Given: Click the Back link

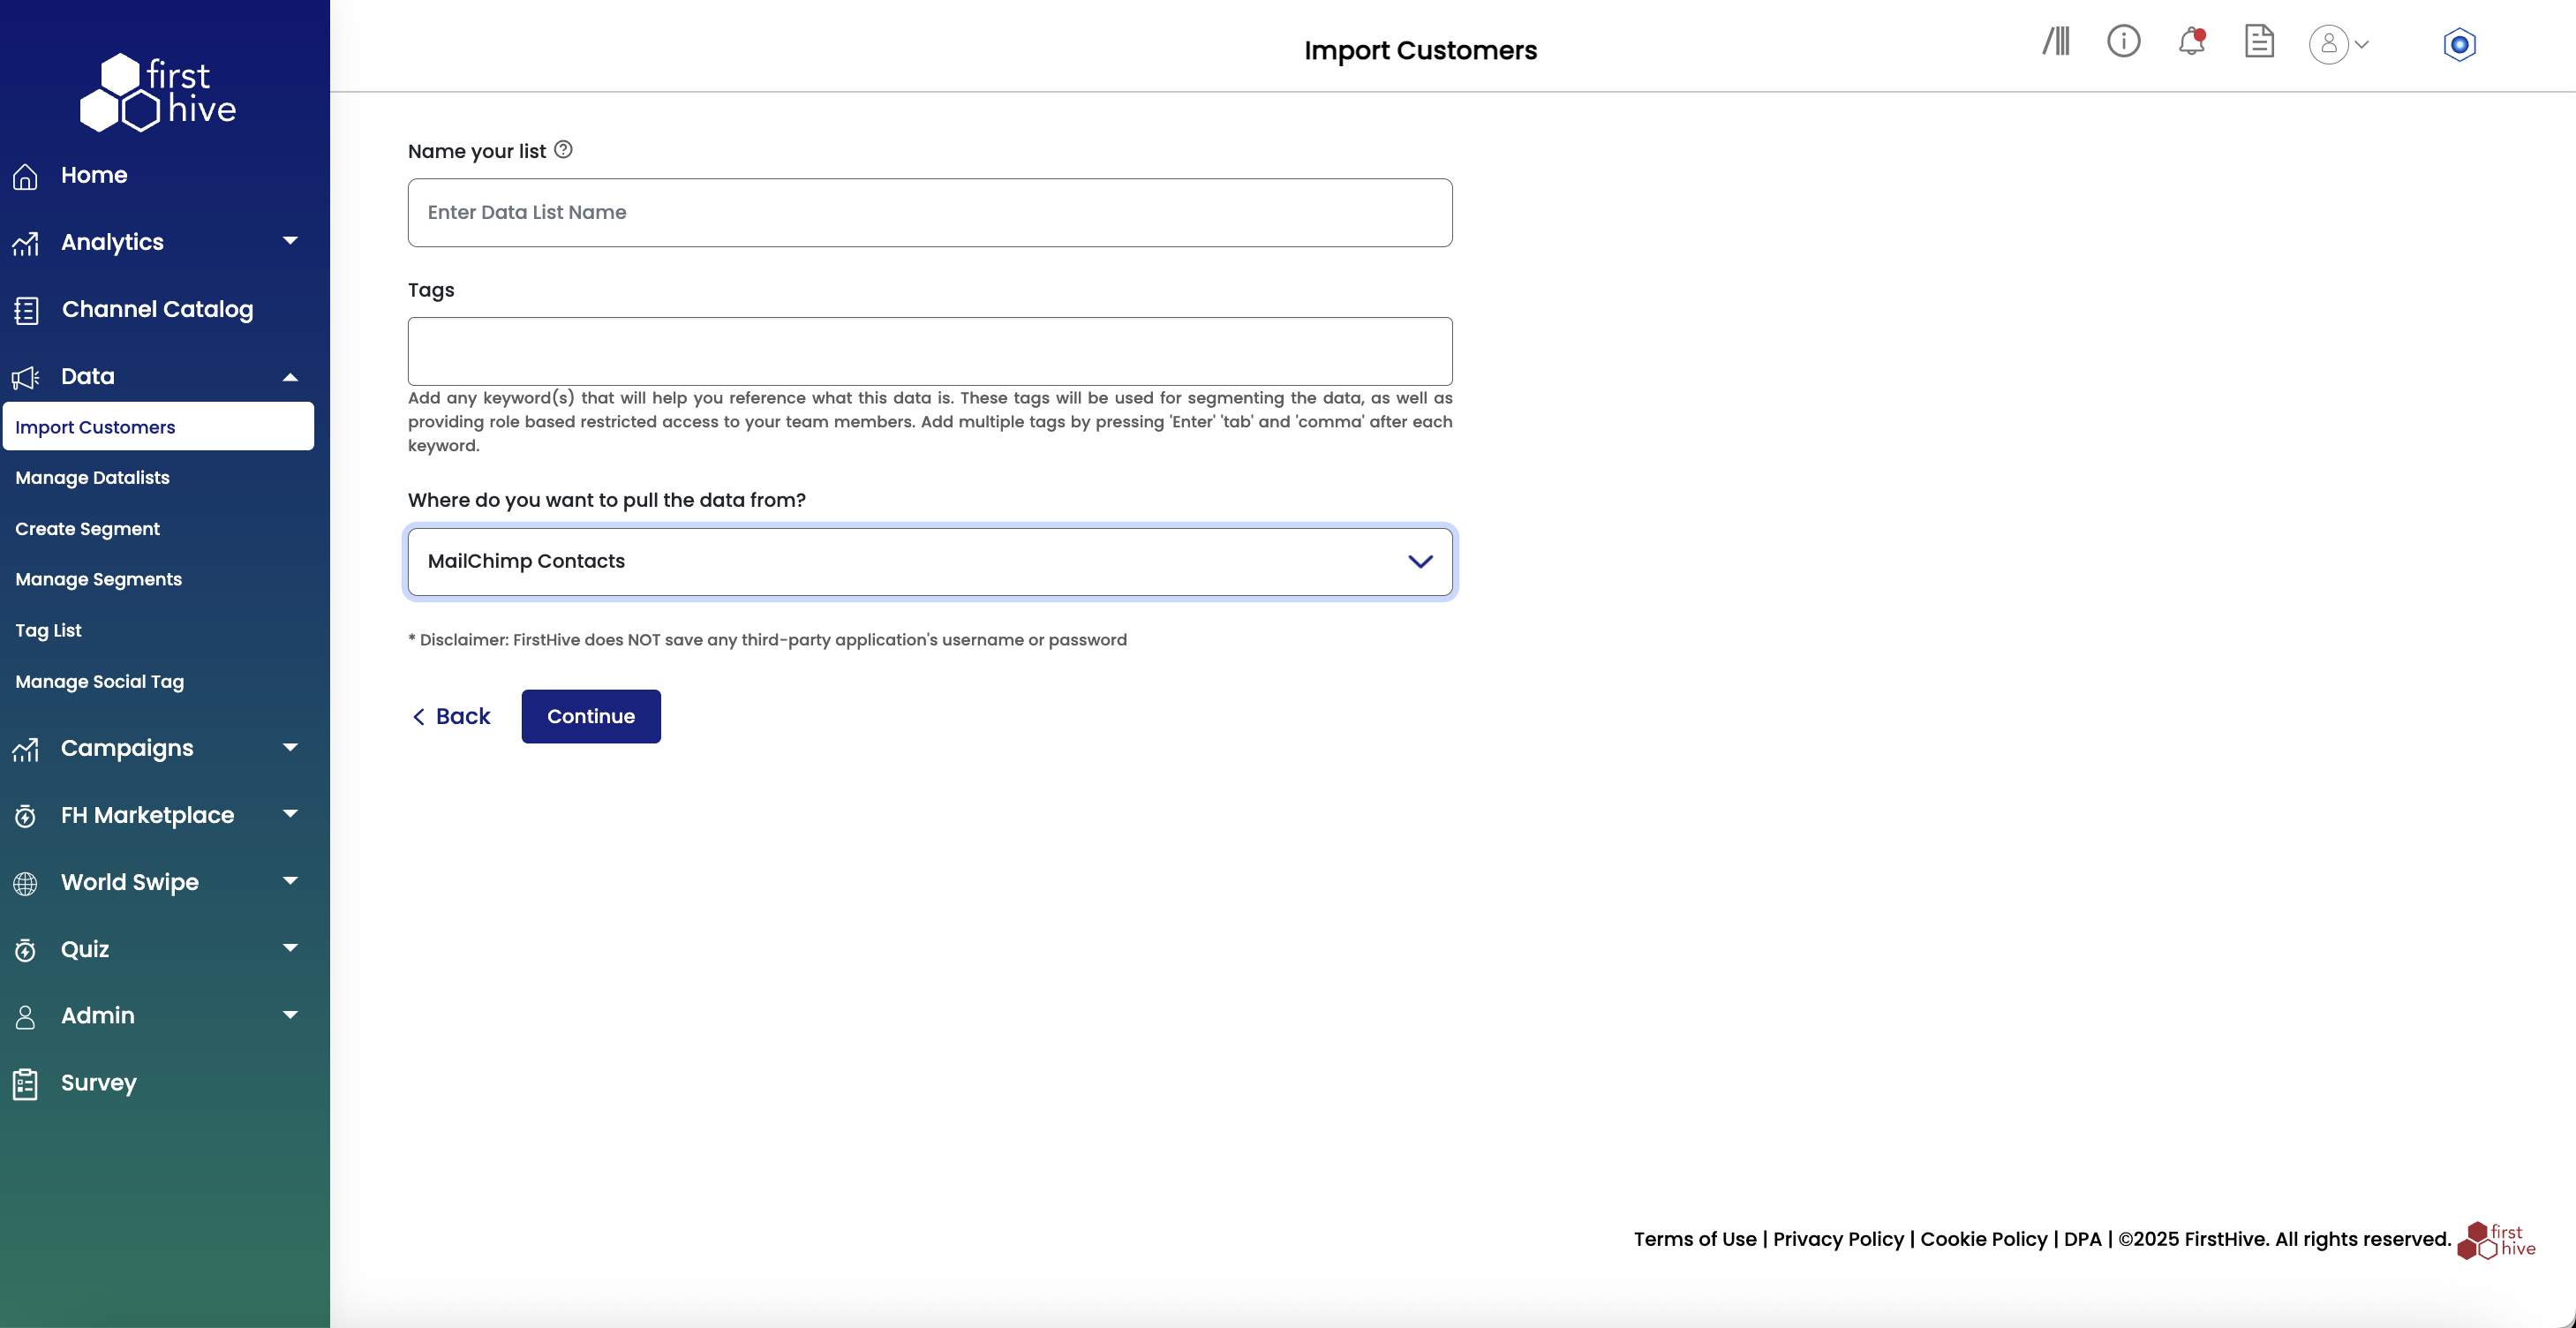Looking at the screenshot, I should coord(451,716).
